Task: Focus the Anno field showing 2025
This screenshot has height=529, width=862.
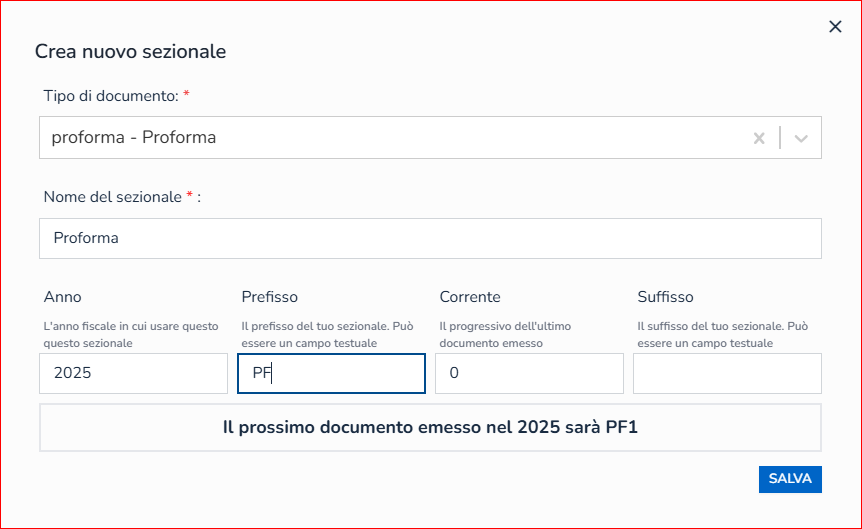Action: click(133, 373)
